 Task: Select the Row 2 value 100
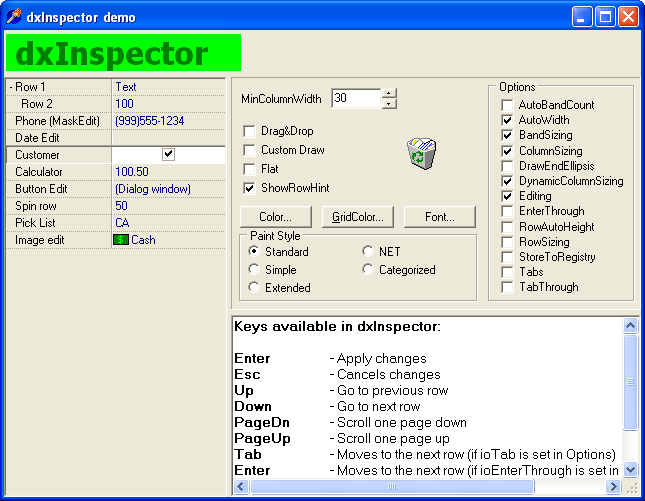click(x=124, y=104)
